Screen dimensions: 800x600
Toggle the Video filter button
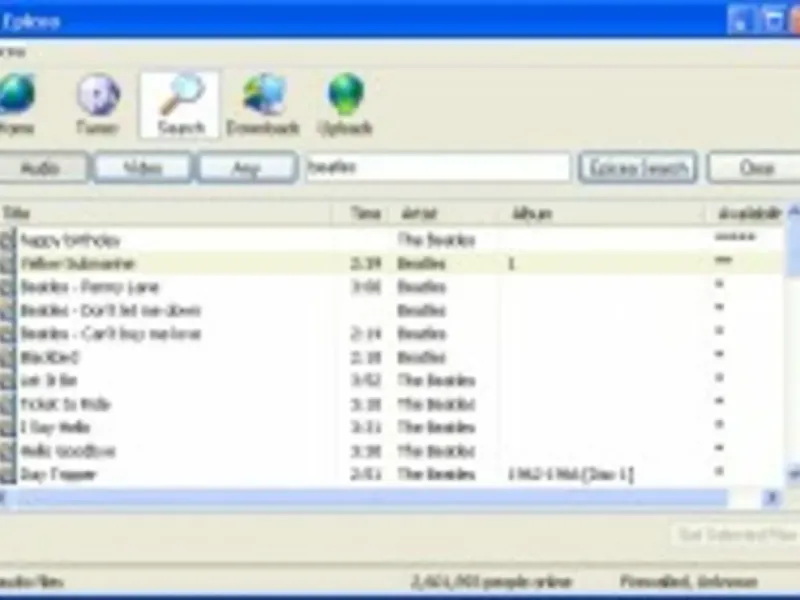pyautogui.click(x=143, y=167)
